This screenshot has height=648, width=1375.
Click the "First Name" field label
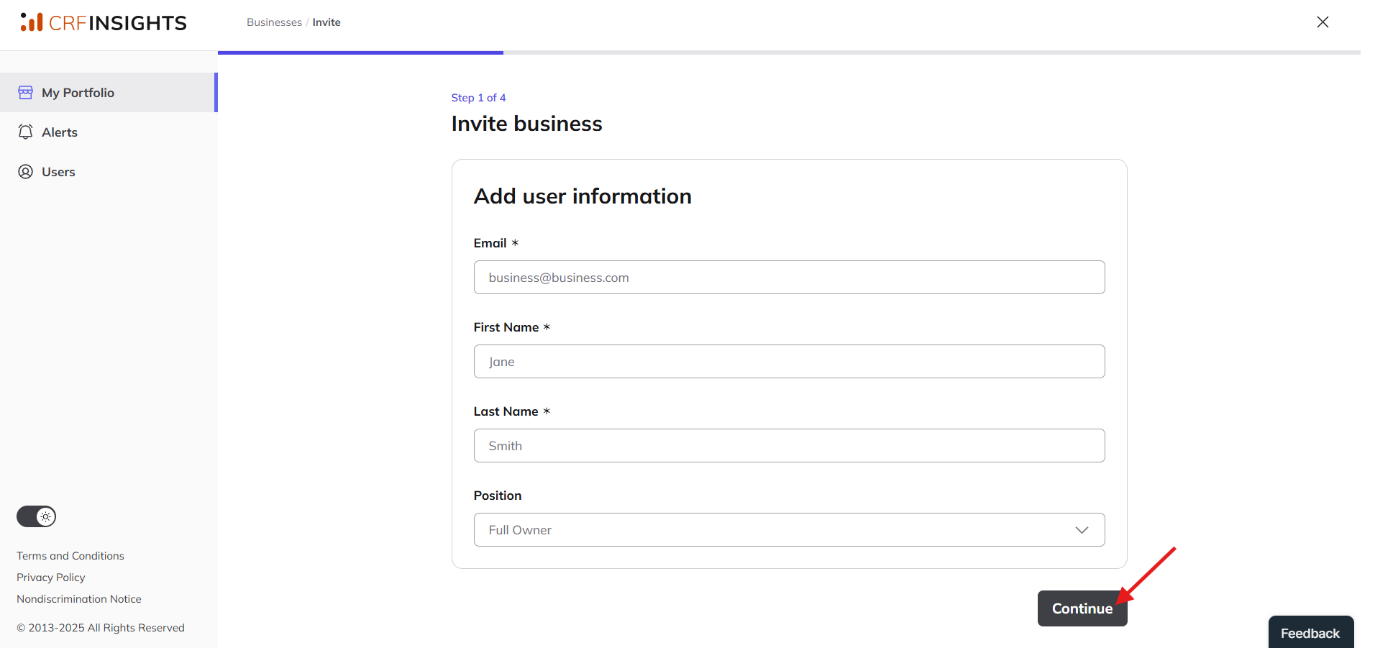click(506, 327)
